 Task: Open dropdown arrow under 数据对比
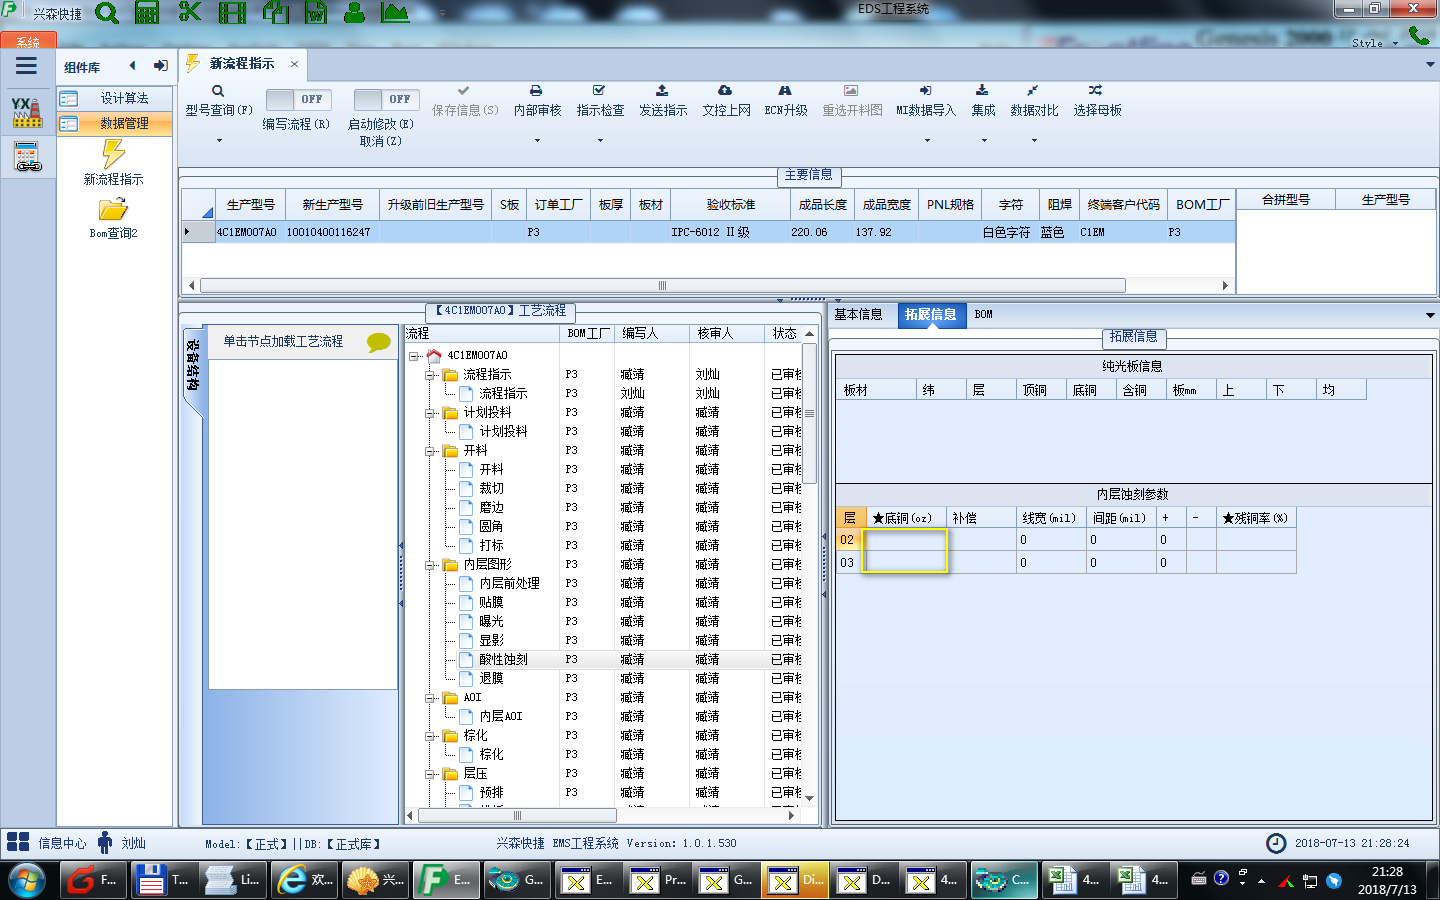pos(1034,140)
